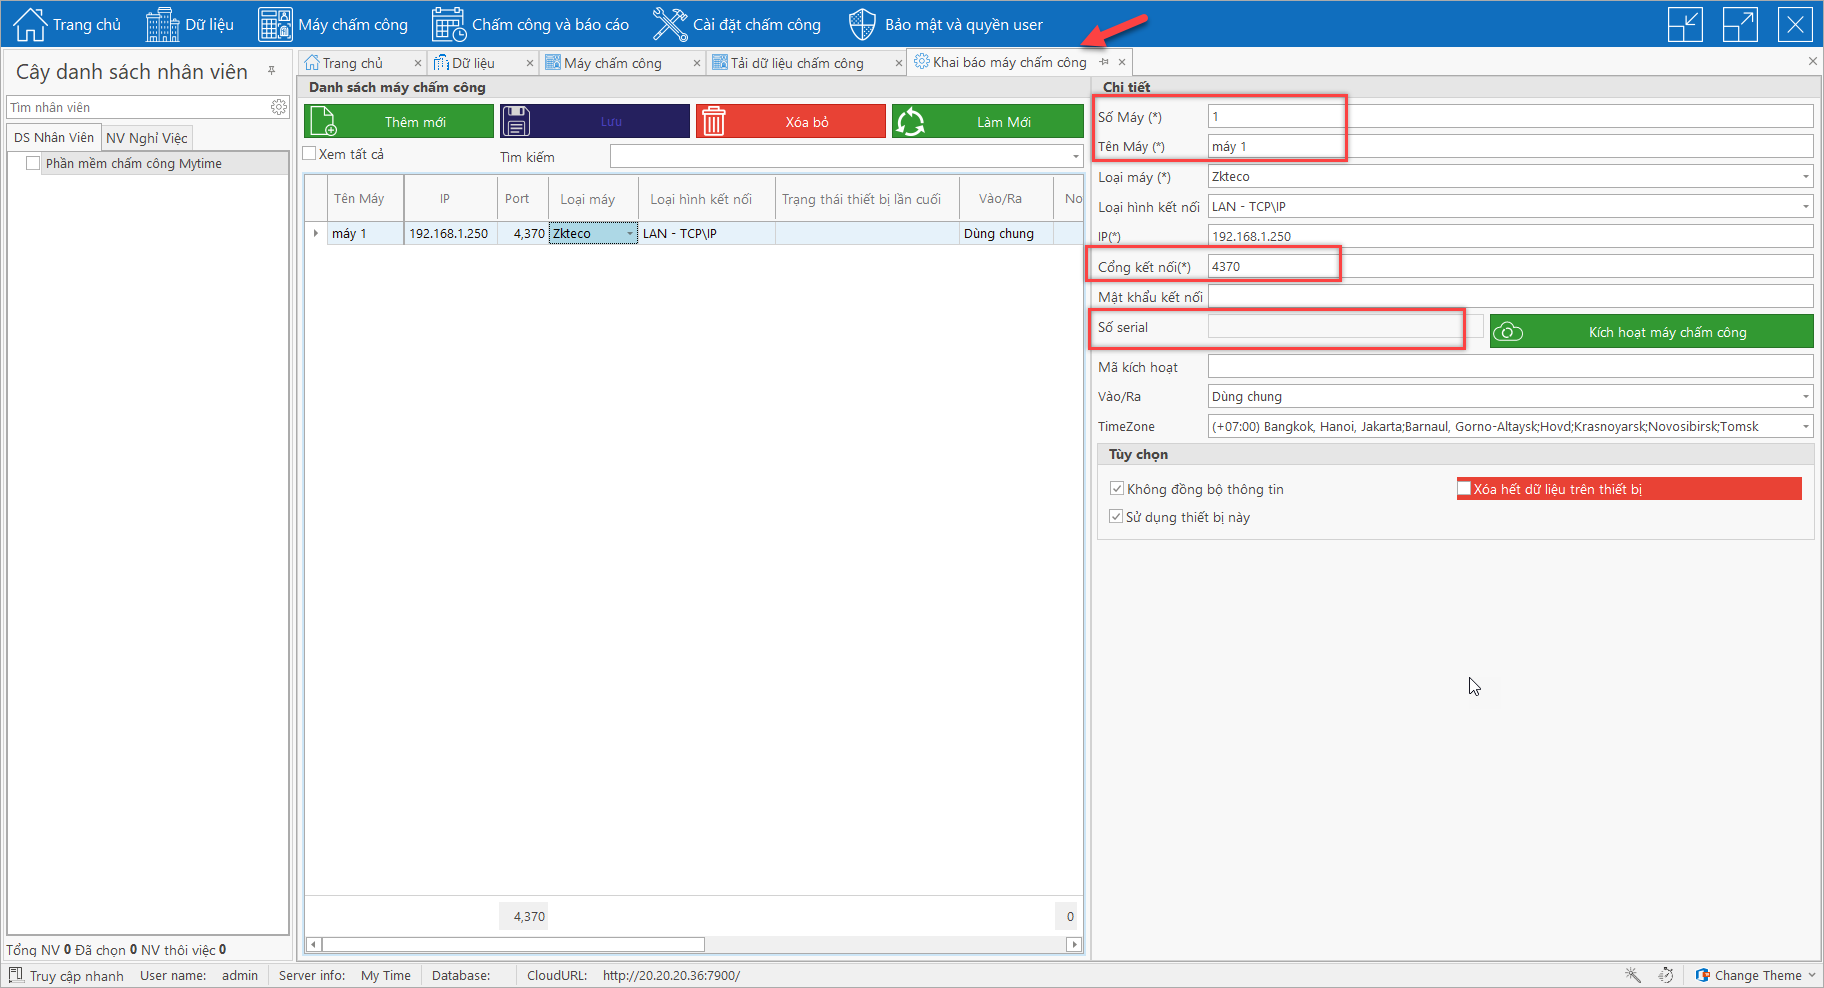This screenshot has width=1824, height=988.
Task: Click the gear icon in employee search box
Action: point(279,107)
